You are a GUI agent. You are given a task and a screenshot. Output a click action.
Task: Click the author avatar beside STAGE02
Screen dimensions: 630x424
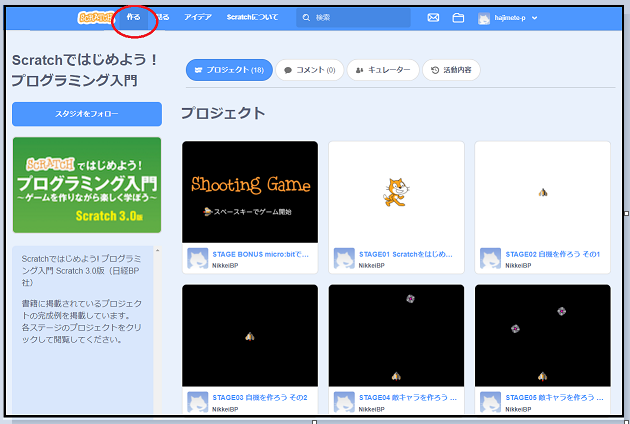coord(491,258)
